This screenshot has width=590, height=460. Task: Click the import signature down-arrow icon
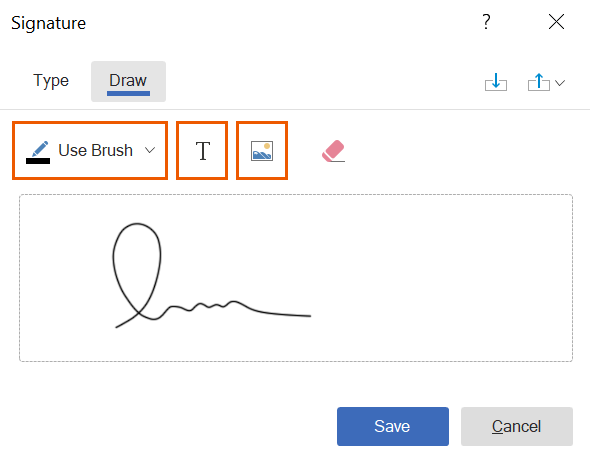click(x=496, y=82)
